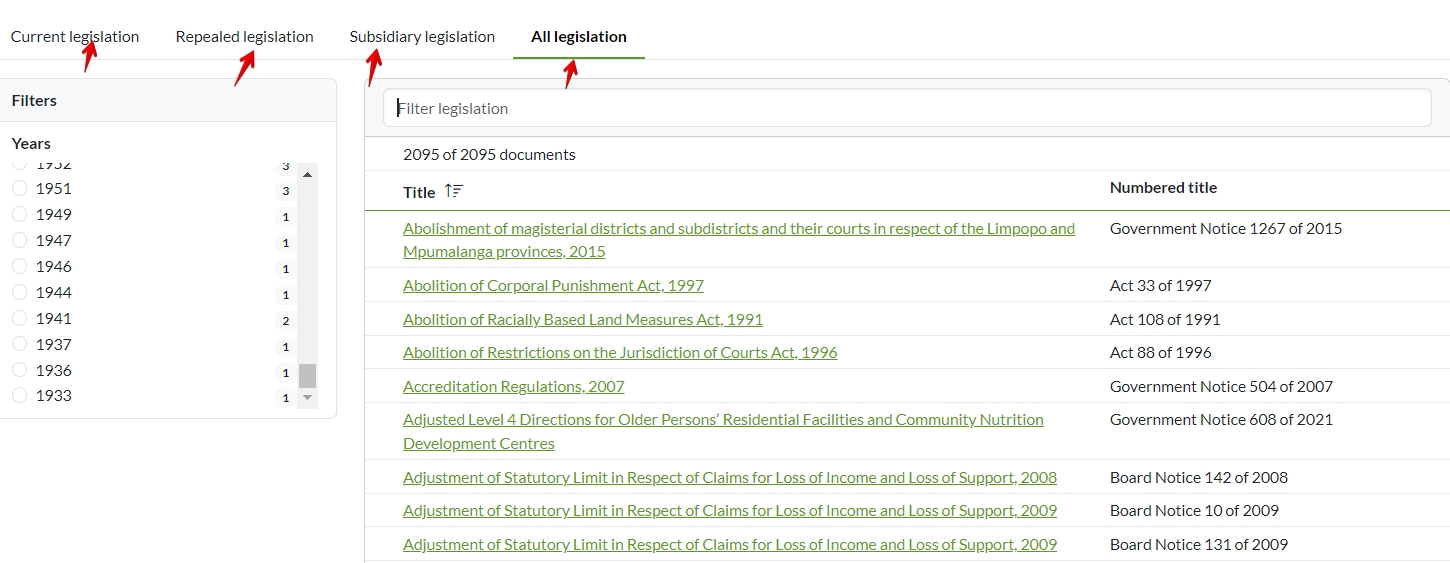View Abolition of Restrictions on Jurisdiction of Courts Act
The height and width of the screenshot is (563, 1450).
(x=619, y=353)
